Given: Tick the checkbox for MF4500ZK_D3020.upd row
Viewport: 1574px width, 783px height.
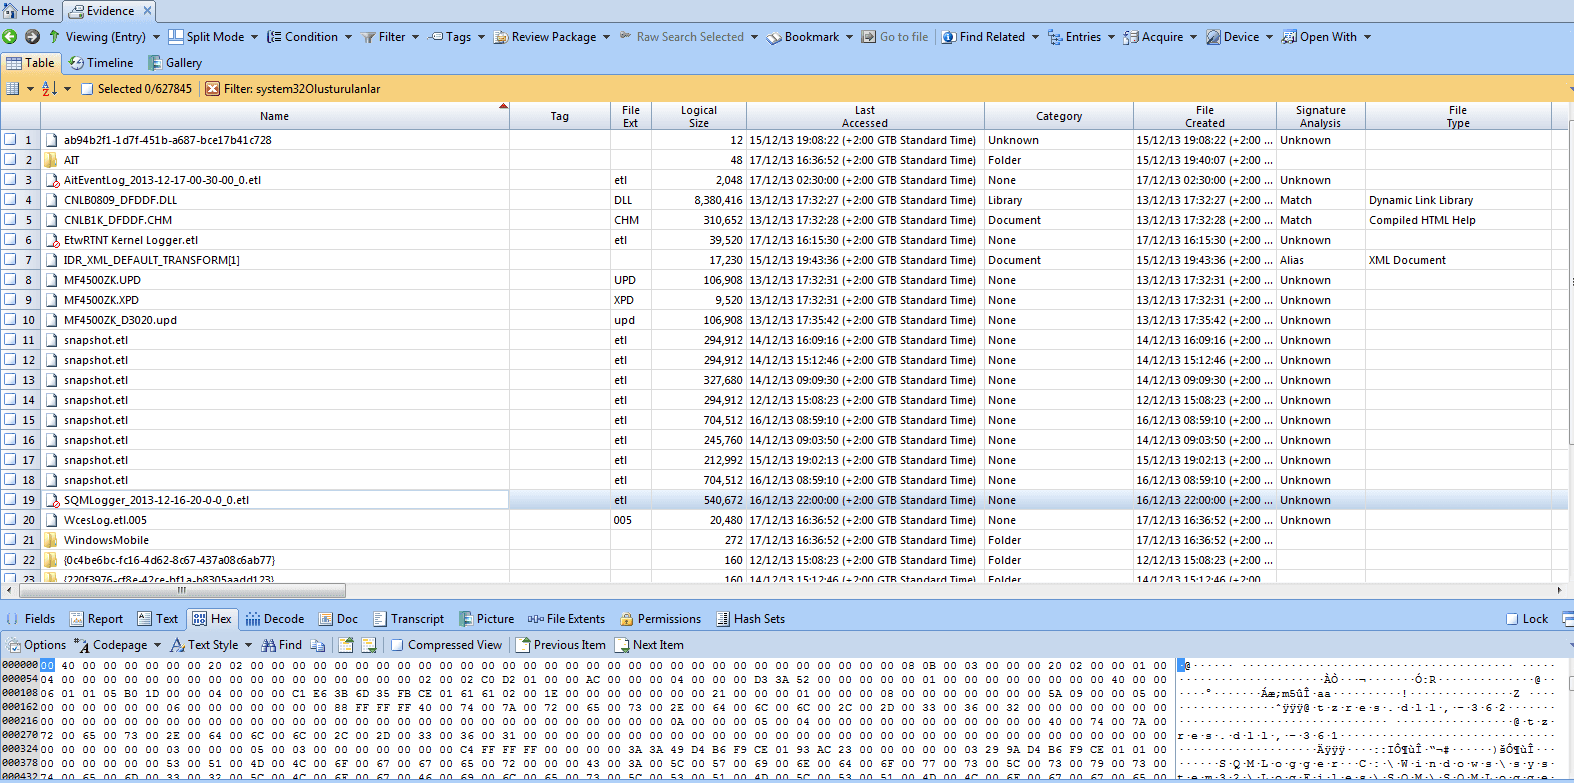Looking at the screenshot, I should [x=10, y=320].
